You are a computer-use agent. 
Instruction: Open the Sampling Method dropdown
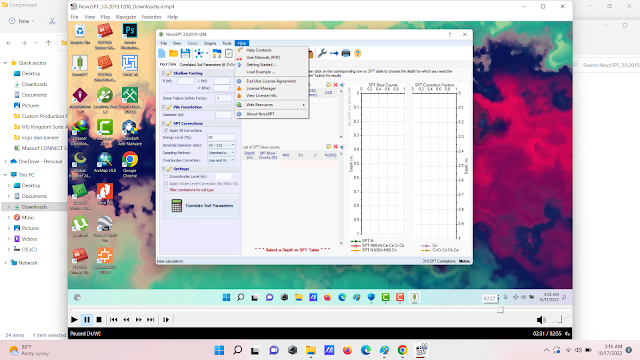(221, 153)
